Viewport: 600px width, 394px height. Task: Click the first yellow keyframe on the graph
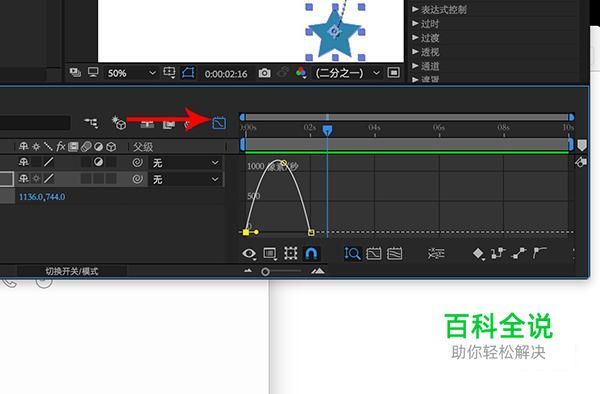click(x=246, y=232)
